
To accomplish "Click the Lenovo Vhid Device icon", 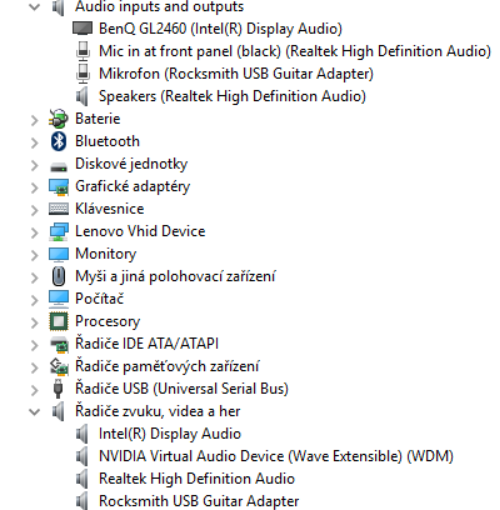I will click(59, 232).
